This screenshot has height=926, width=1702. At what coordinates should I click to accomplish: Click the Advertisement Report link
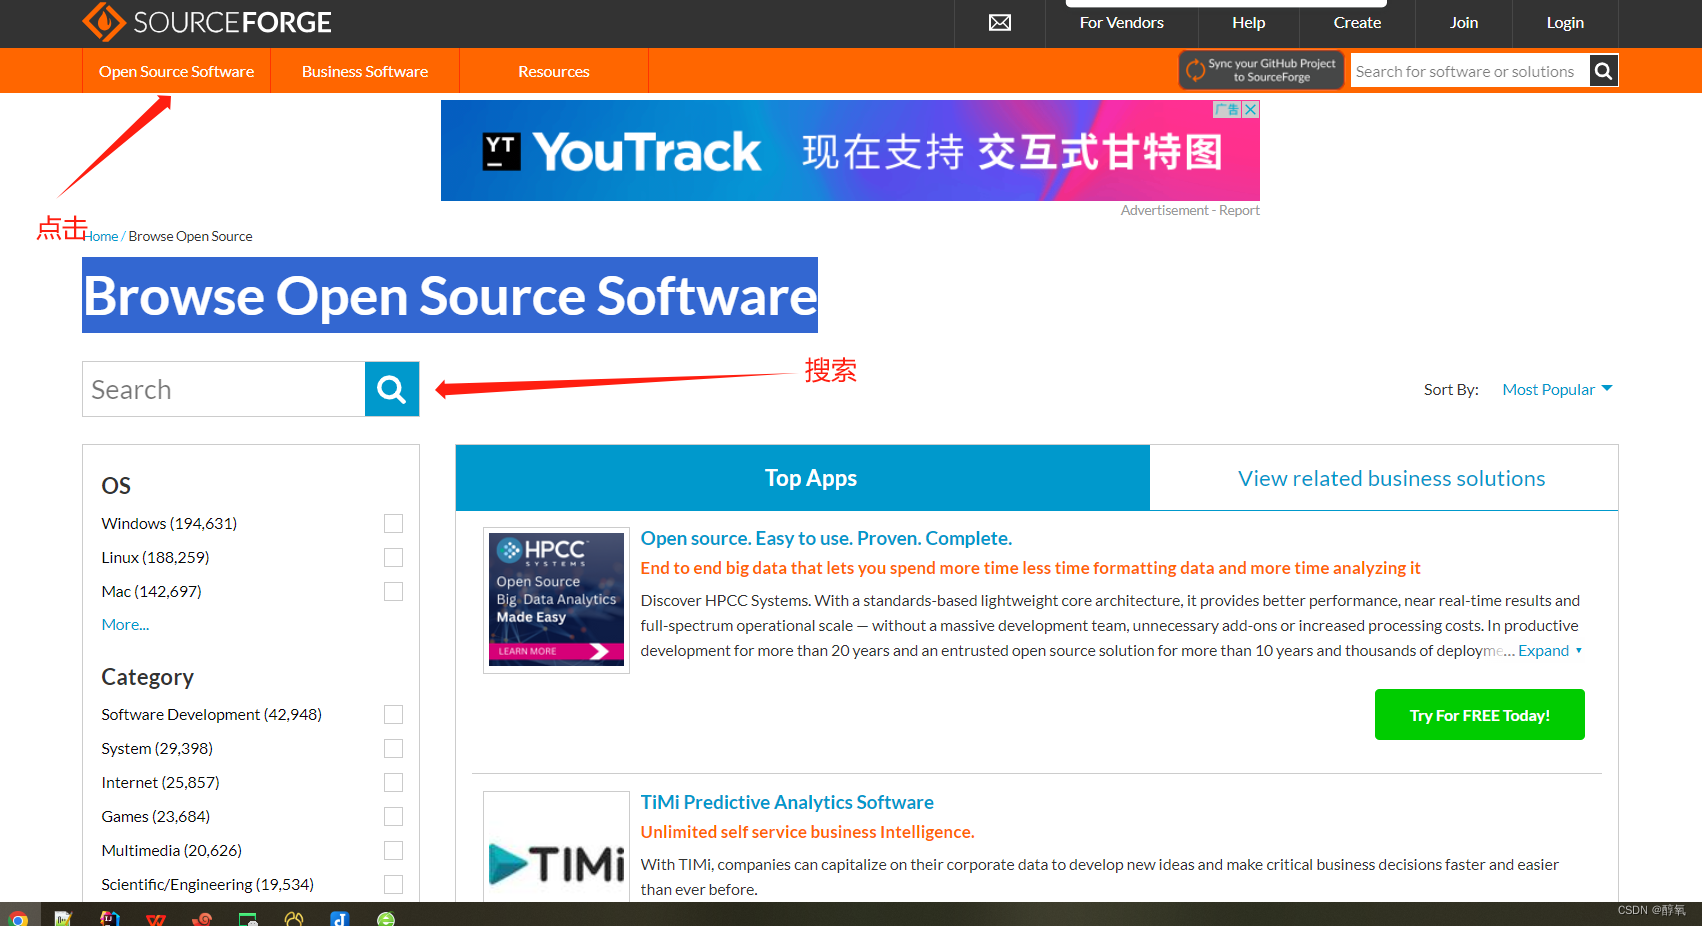click(x=1239, y=211)
